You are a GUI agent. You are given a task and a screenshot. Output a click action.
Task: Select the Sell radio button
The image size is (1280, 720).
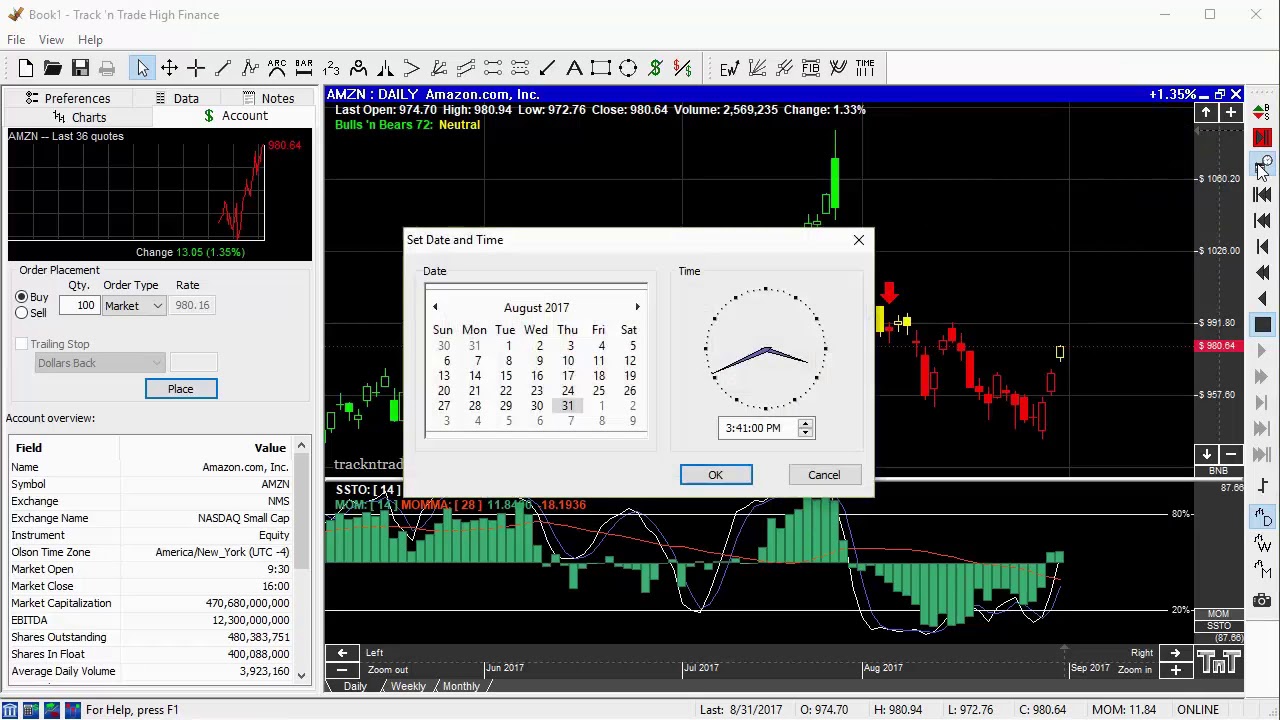click(x=22, y=313)
